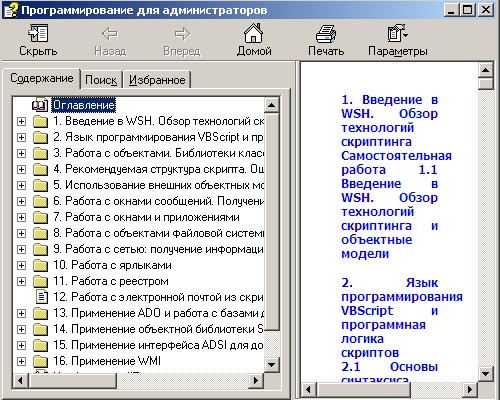500x400 pixels.
Task: Open '2. Язык программирования VBScript' link
Action: (x=402, y=318)
